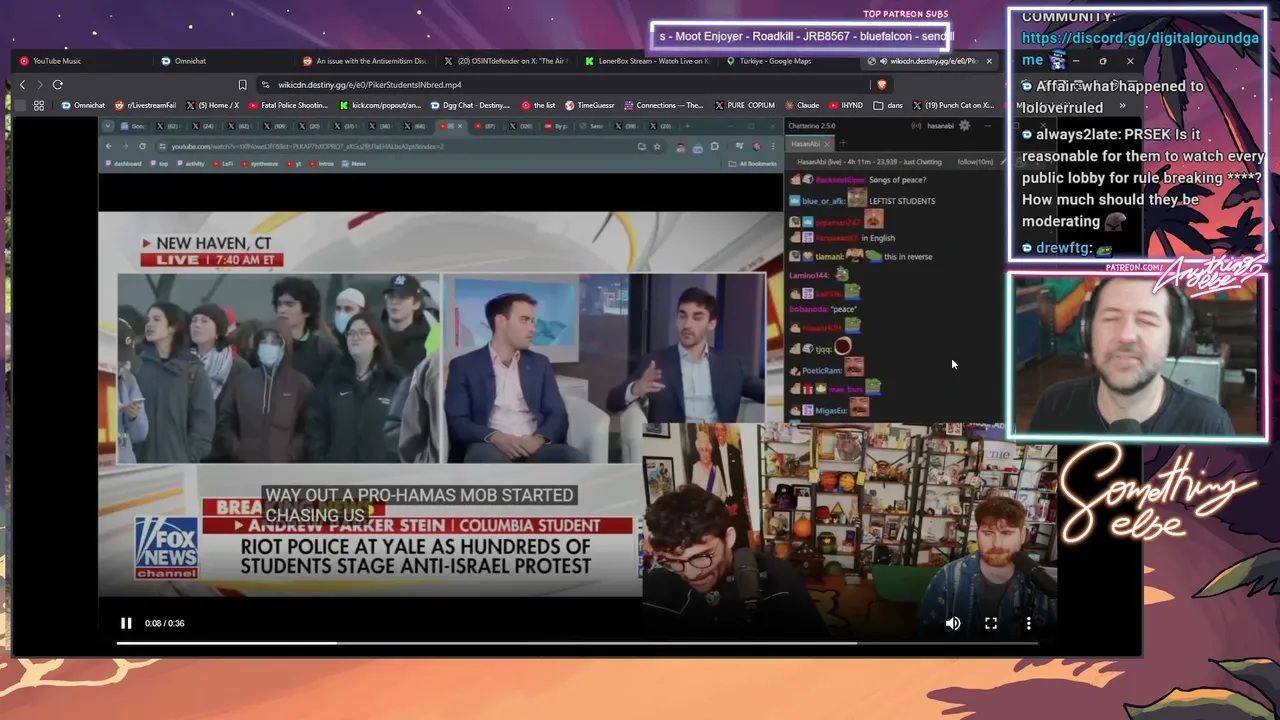
Task: Reload the page with the refresh icon
Action: [x=58, y=85]
